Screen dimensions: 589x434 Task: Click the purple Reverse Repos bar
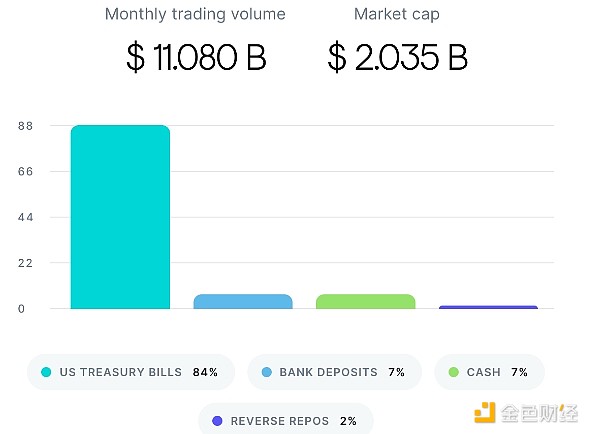click(488, 307)
